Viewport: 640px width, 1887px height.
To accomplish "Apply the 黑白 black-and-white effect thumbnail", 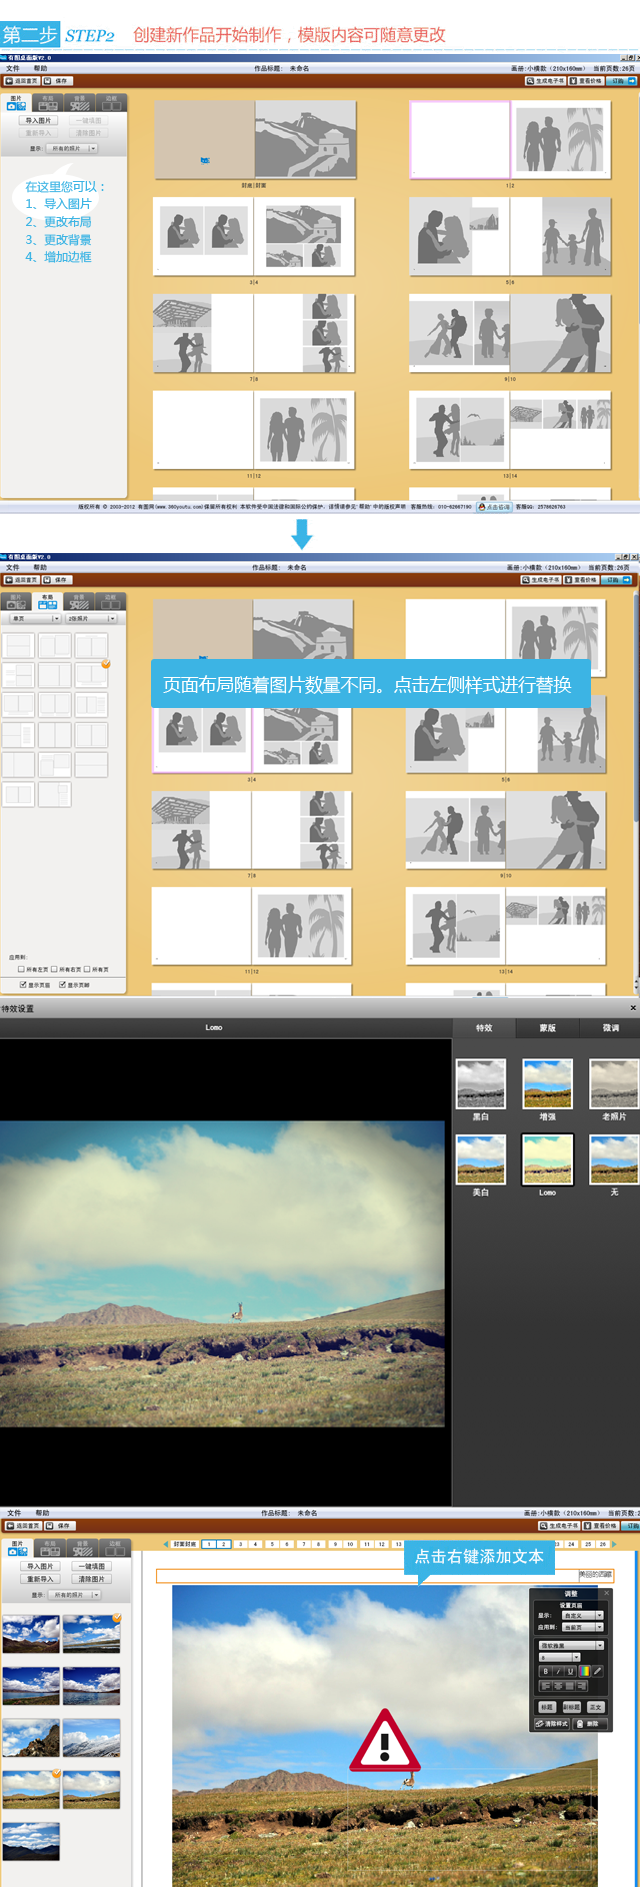I will point(481,1083).
